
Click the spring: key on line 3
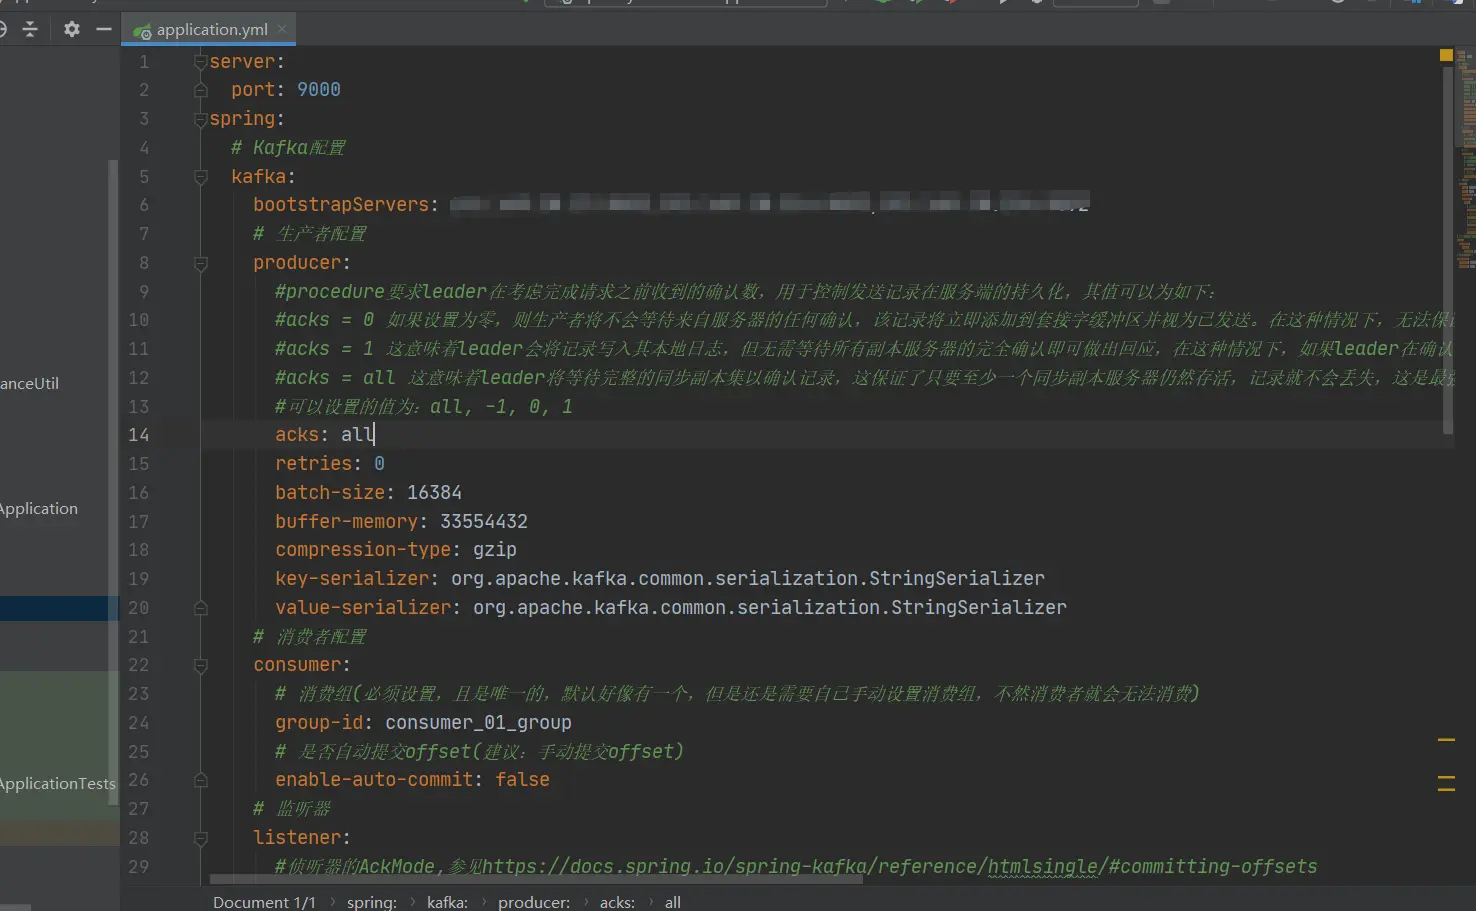pos(247,119)
